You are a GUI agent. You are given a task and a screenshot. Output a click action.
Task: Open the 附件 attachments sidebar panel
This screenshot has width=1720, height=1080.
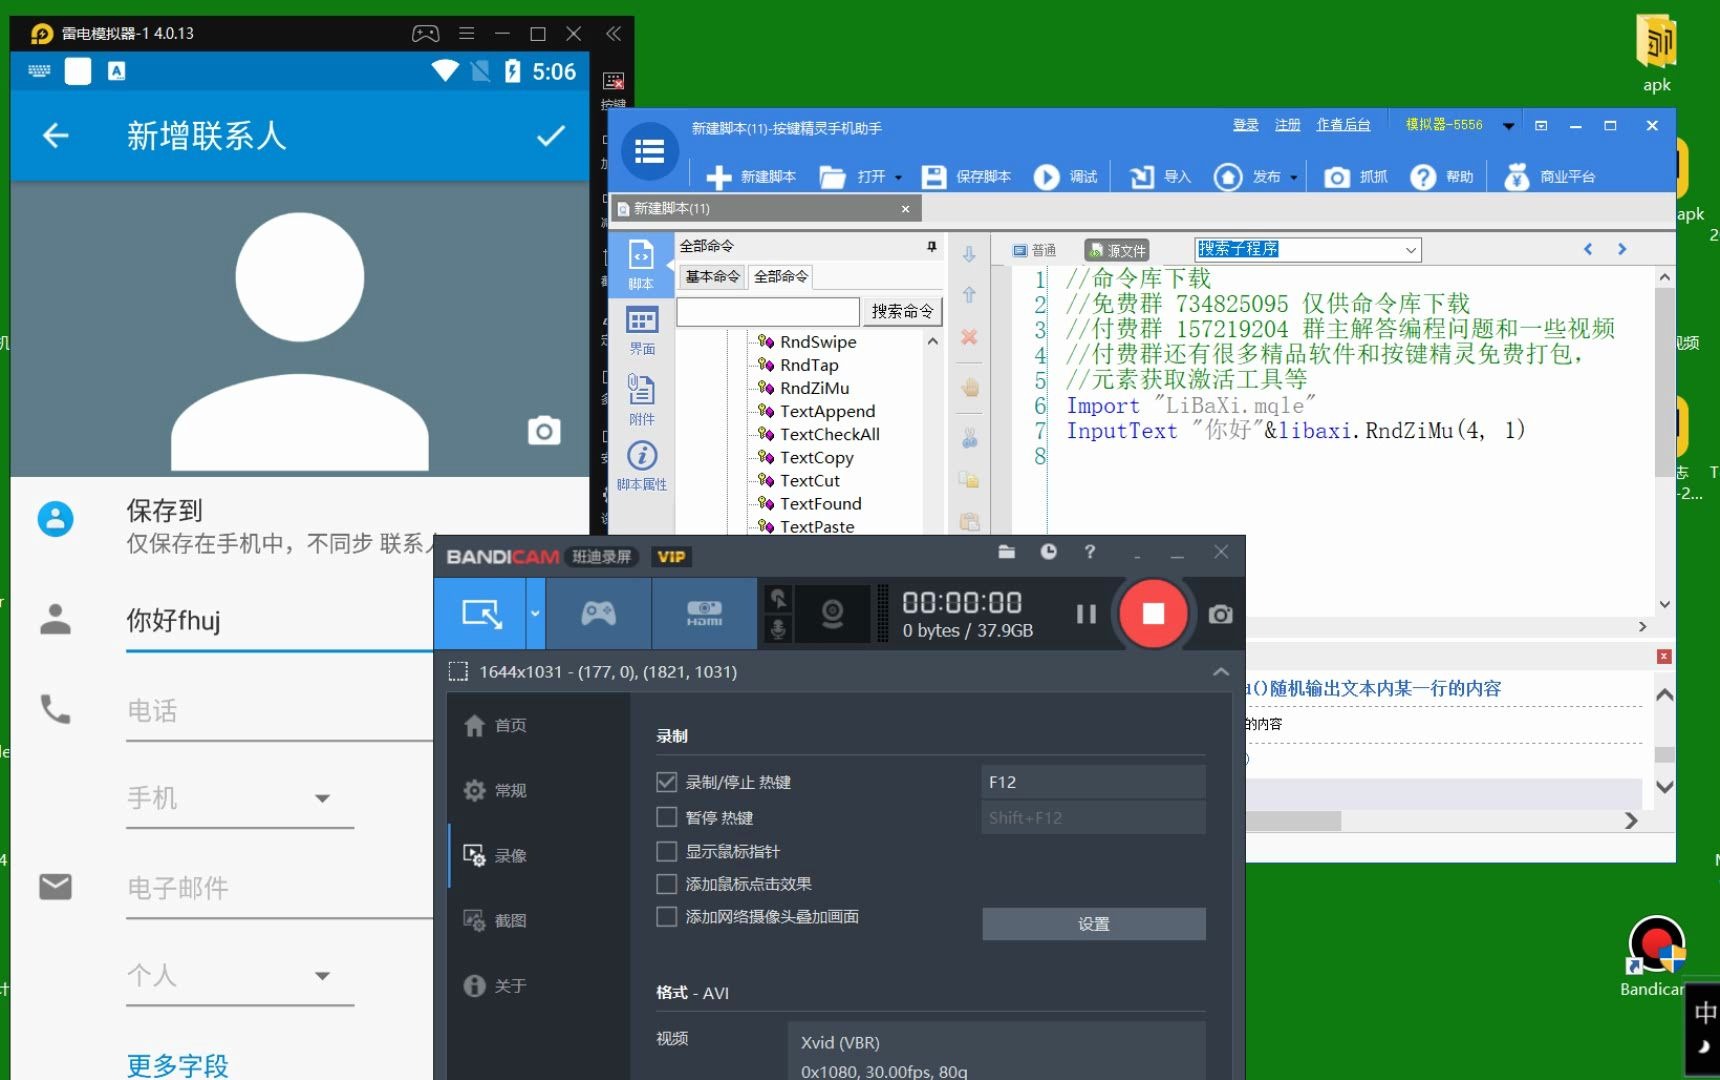[641, 399]
